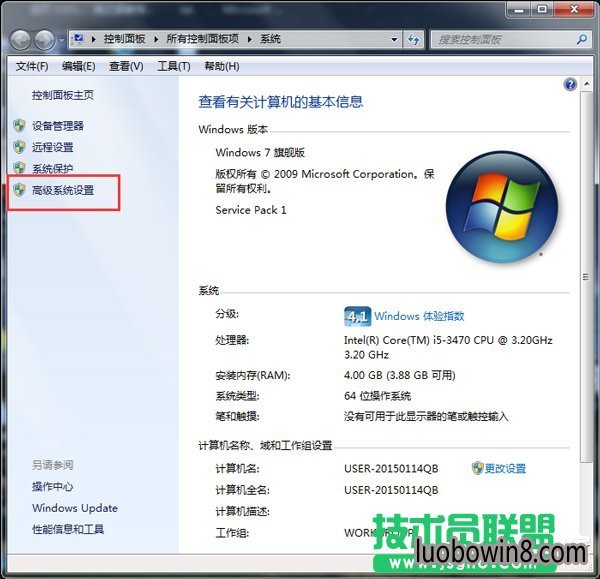Click the 4.1 experience index badge

pyautogui.click(x=357, y=316)
